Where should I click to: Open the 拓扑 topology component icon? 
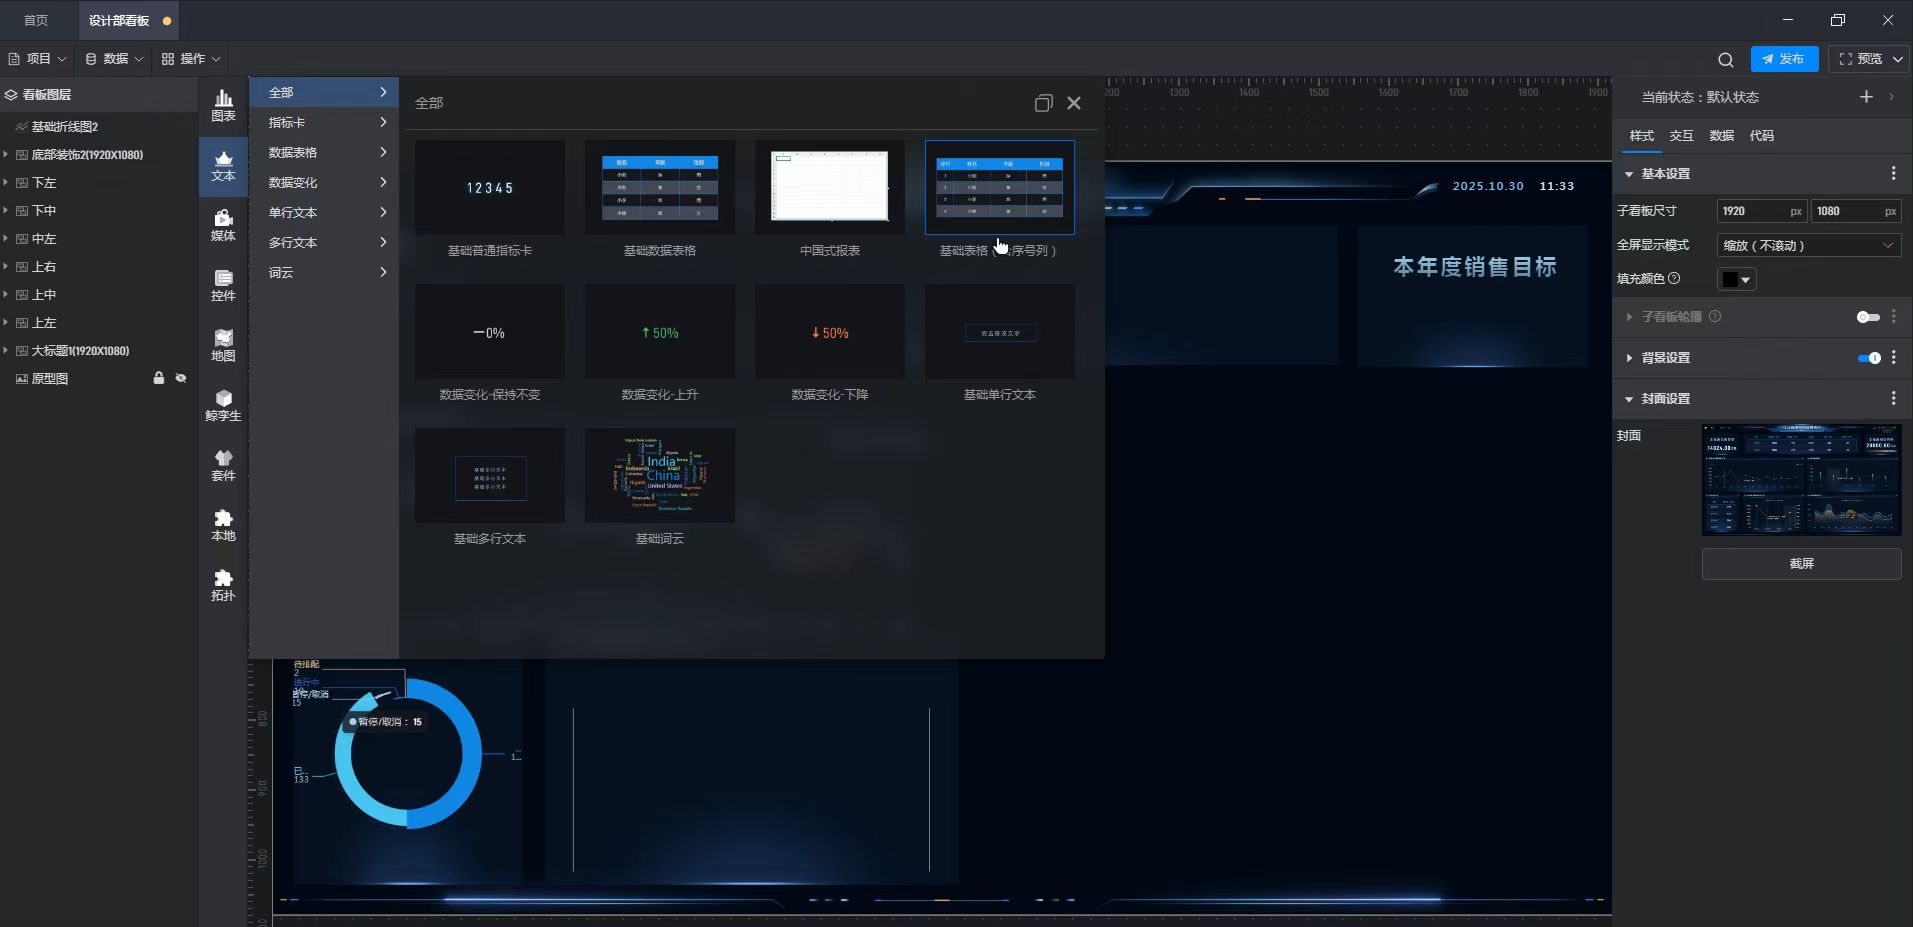(x=223, y=585)
